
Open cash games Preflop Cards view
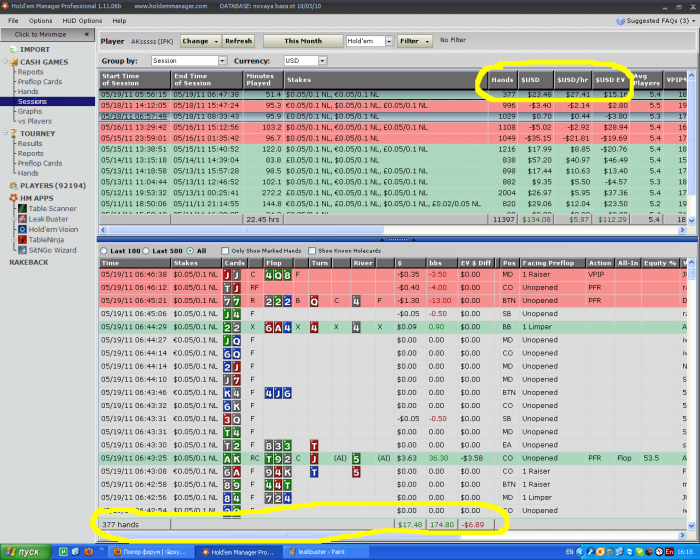click(40, 82)
